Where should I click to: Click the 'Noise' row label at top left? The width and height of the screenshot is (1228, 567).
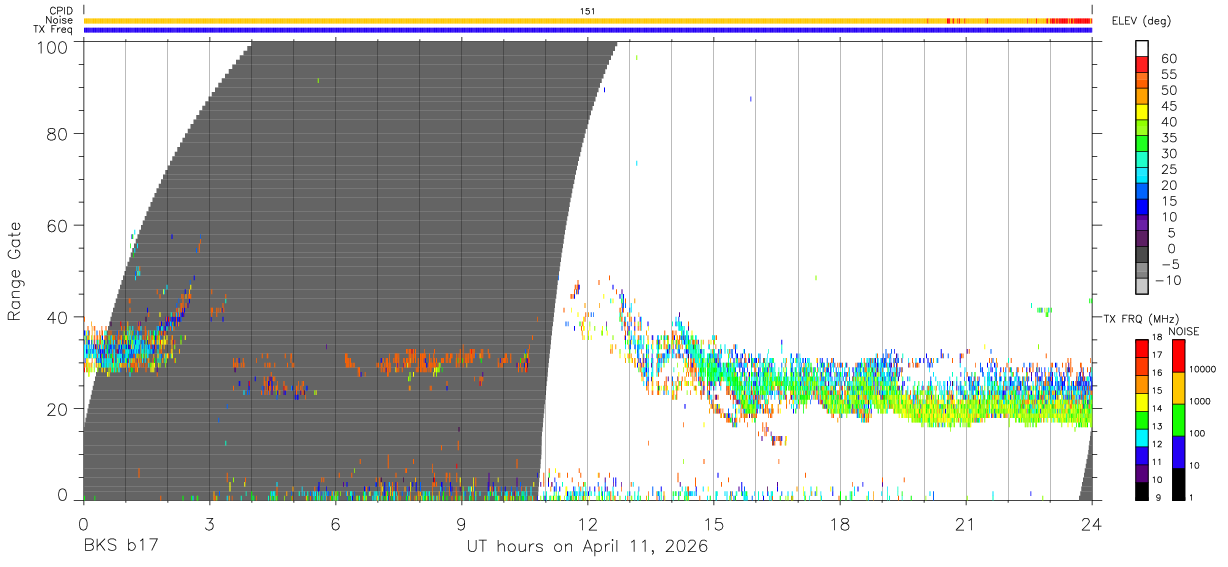pyautogui.click(x=59, y=20)
